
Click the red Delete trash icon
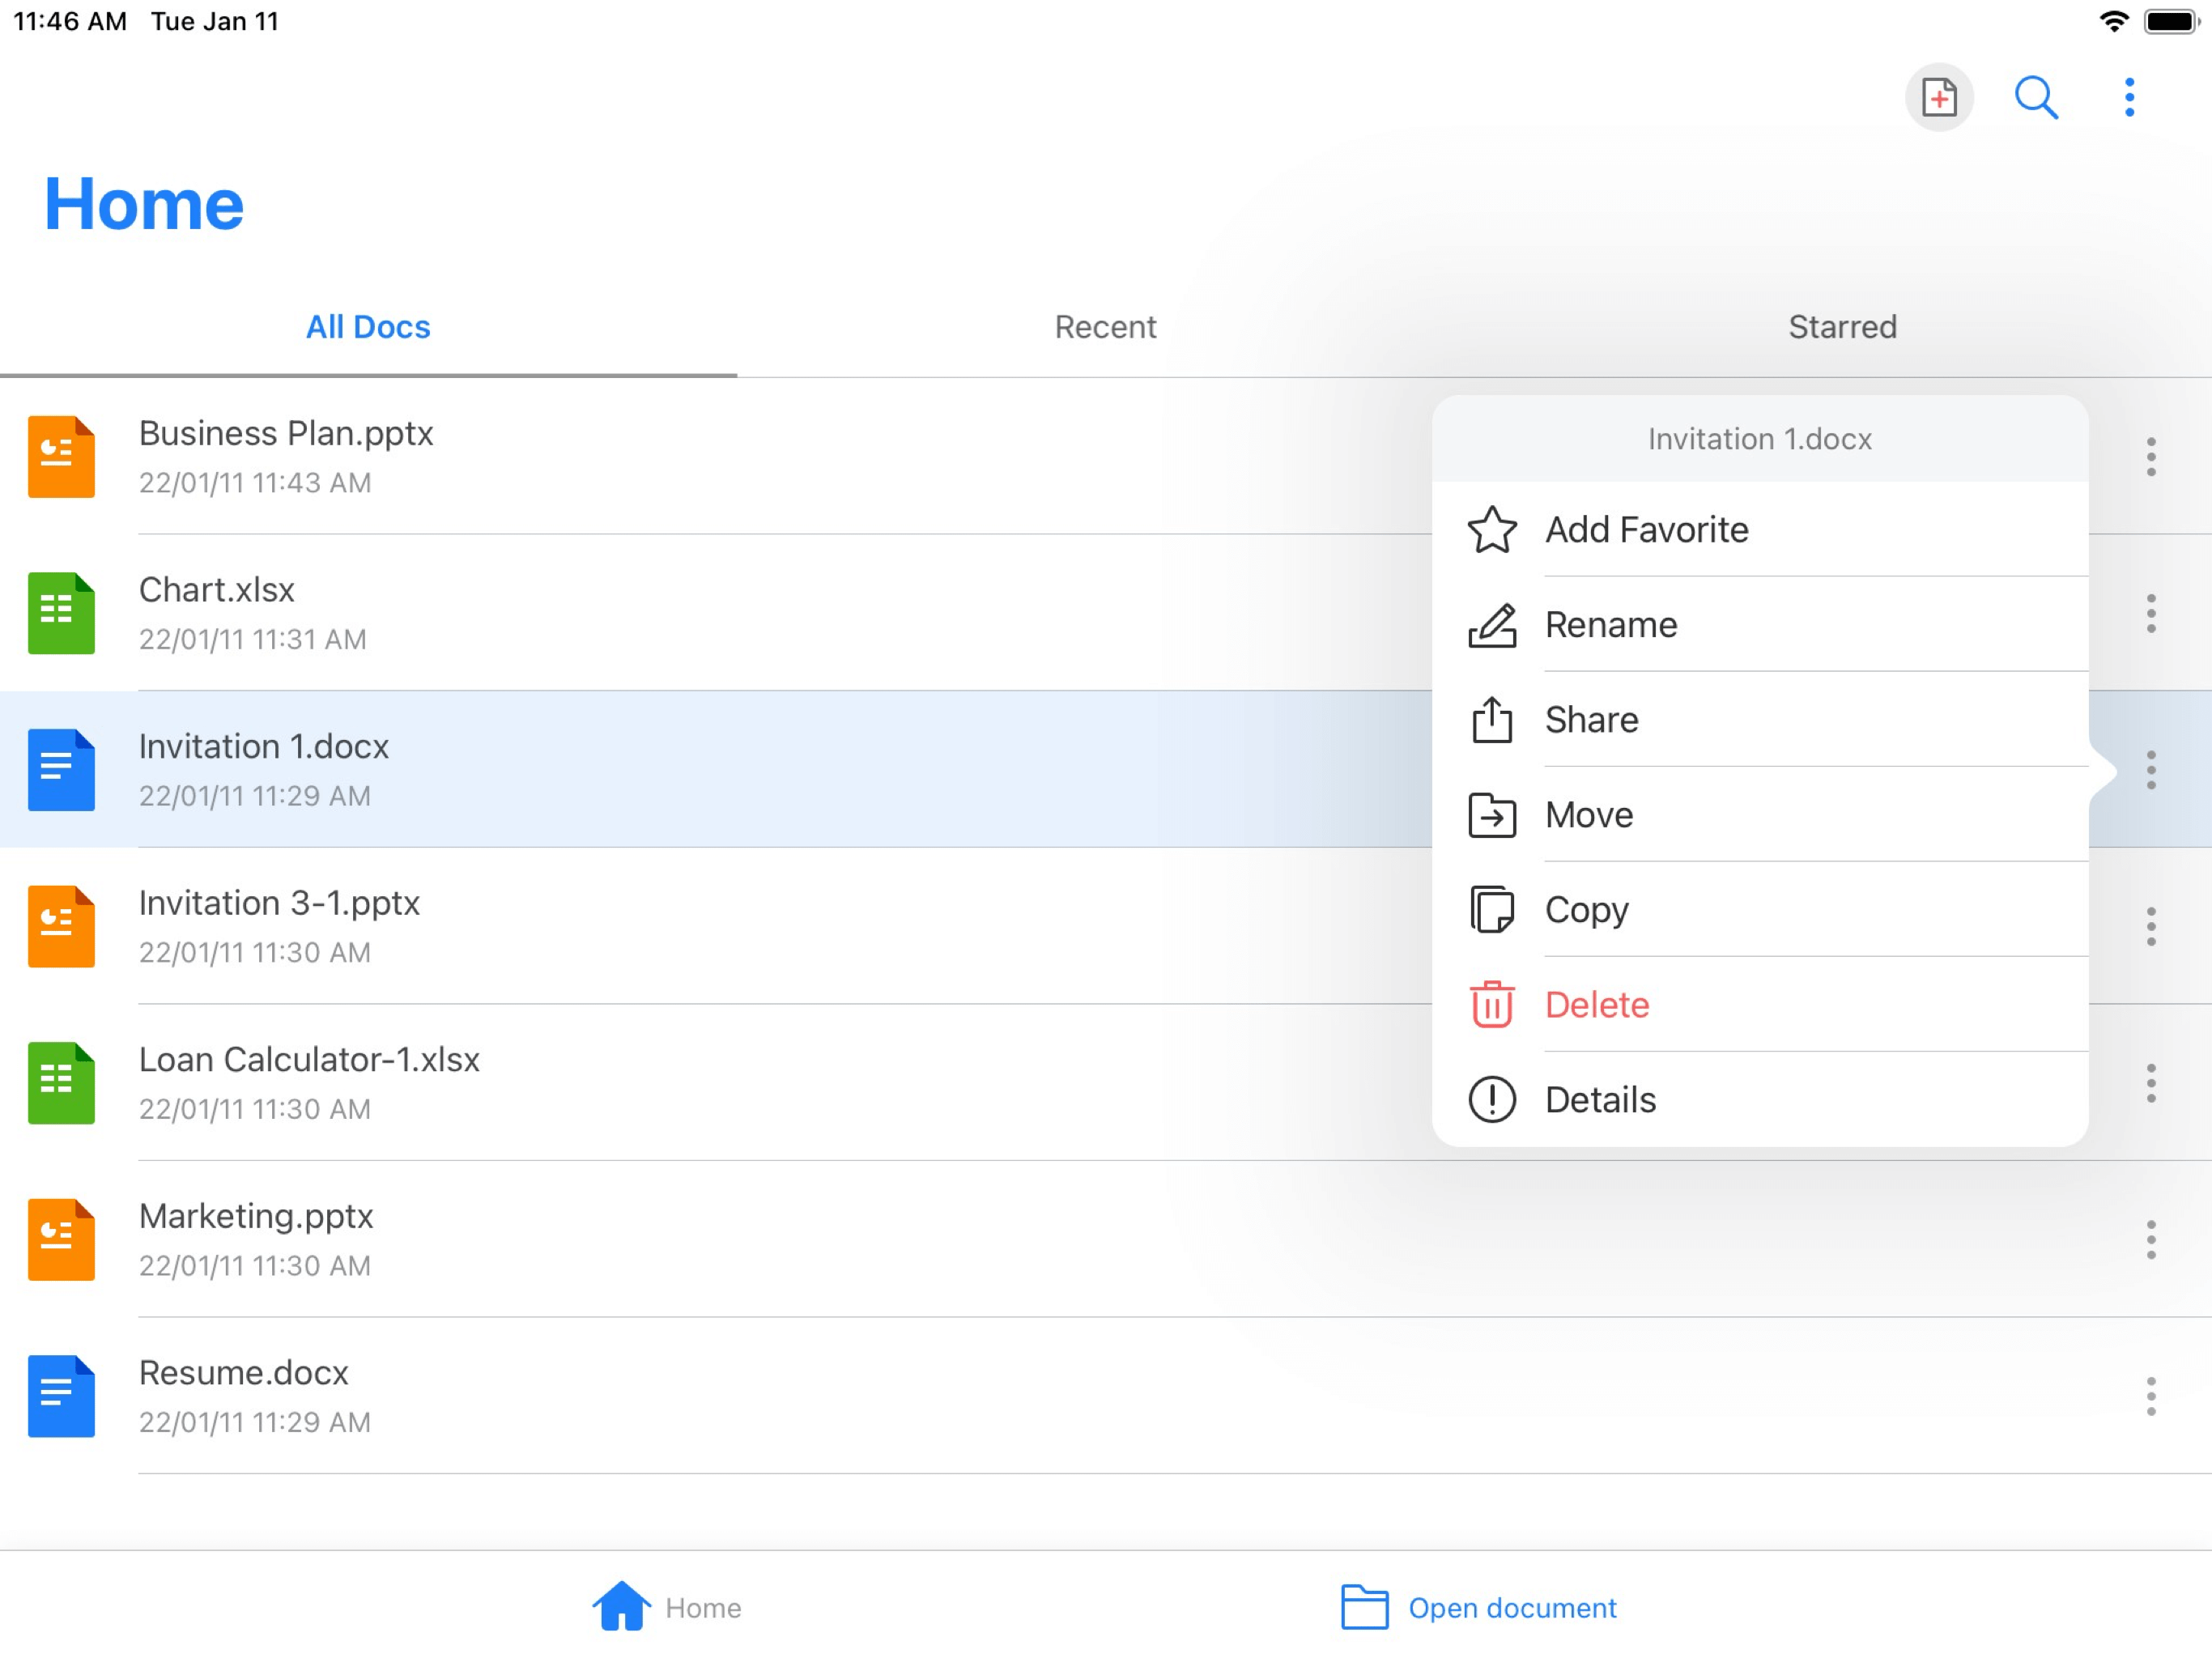1491,1004
